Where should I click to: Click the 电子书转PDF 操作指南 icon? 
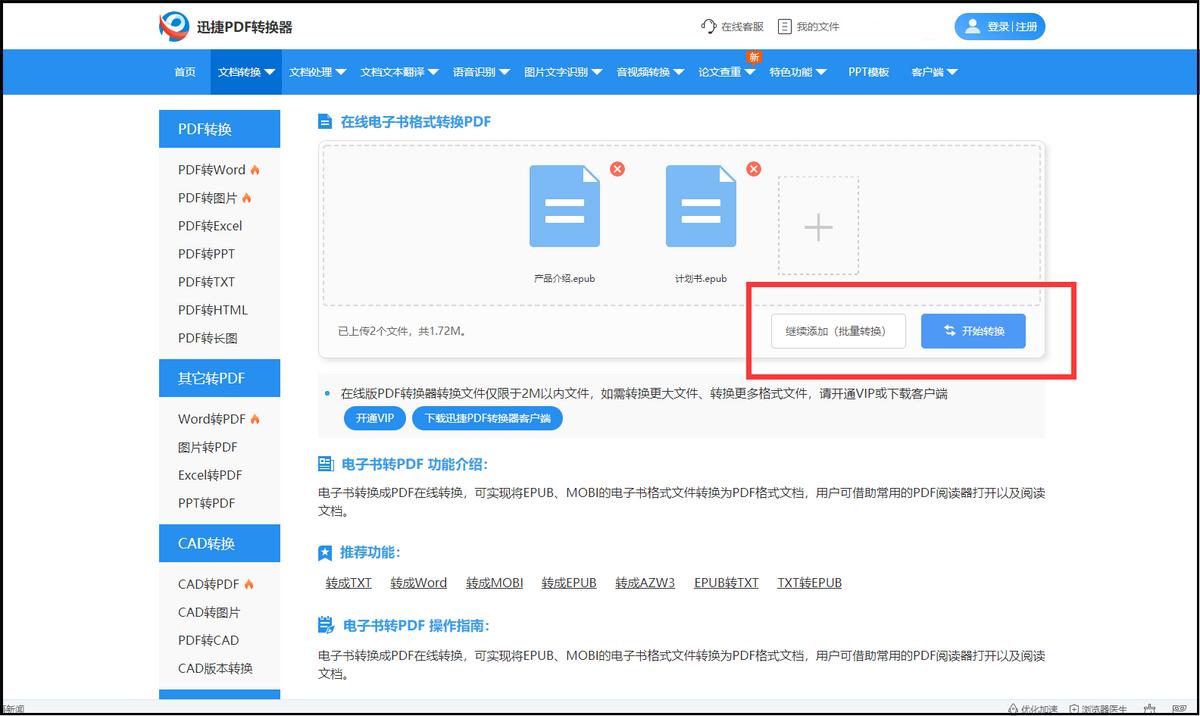pyautogui.click(x=325, y=624)
